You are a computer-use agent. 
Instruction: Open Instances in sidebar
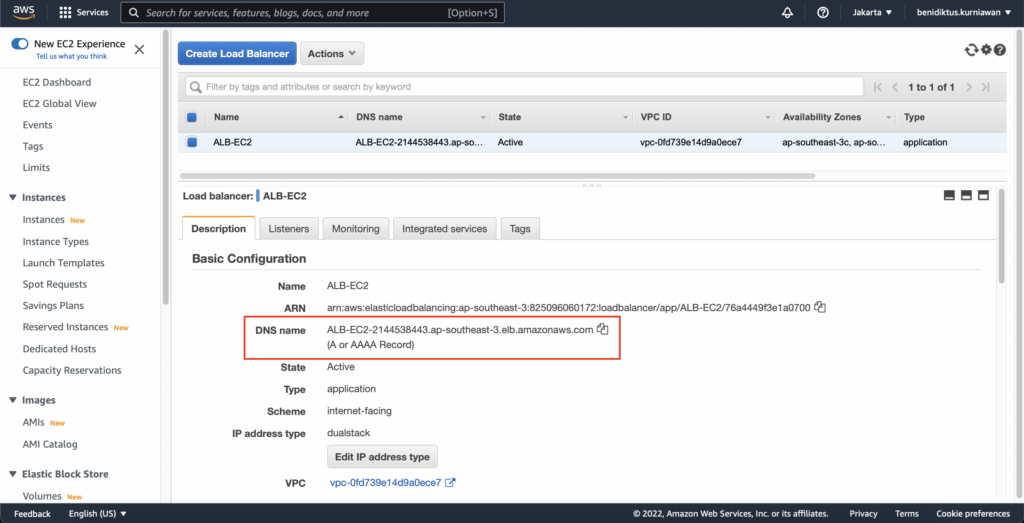43,219
